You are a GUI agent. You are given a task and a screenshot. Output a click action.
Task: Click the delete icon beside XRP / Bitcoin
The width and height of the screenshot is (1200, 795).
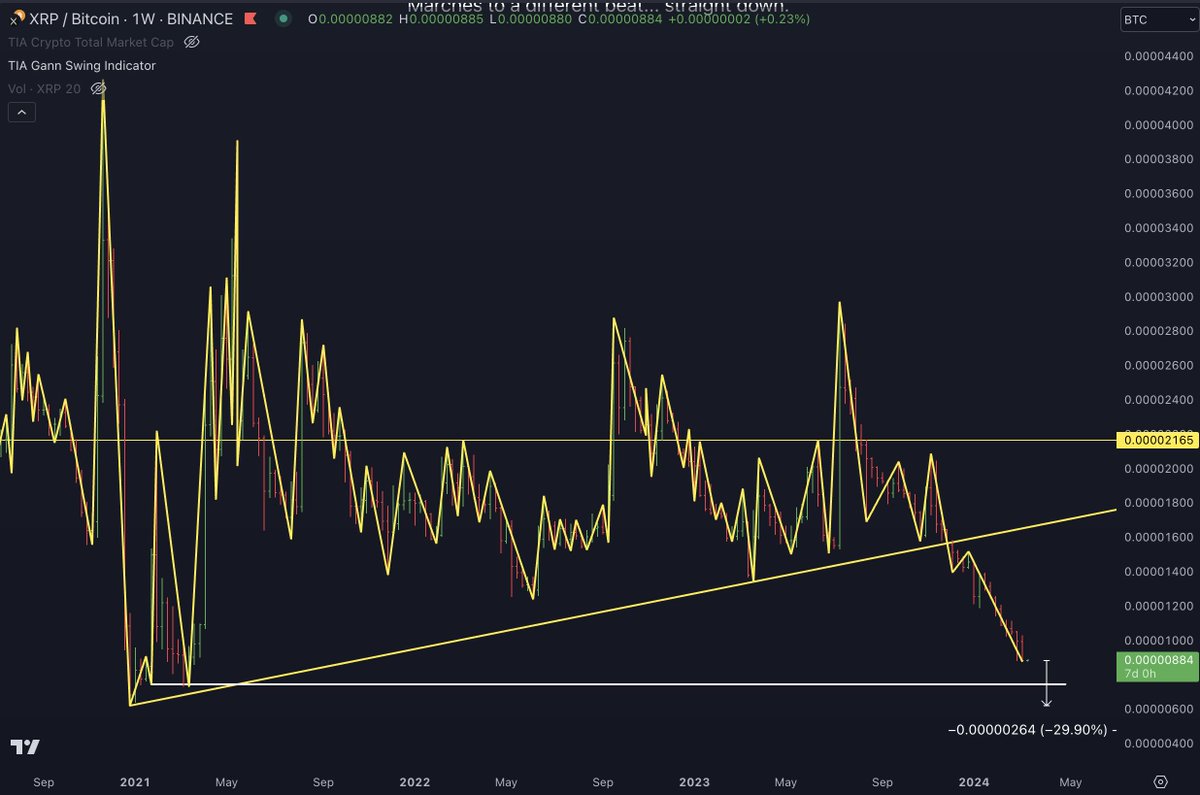pyautogui.click(x=251, y=18)
